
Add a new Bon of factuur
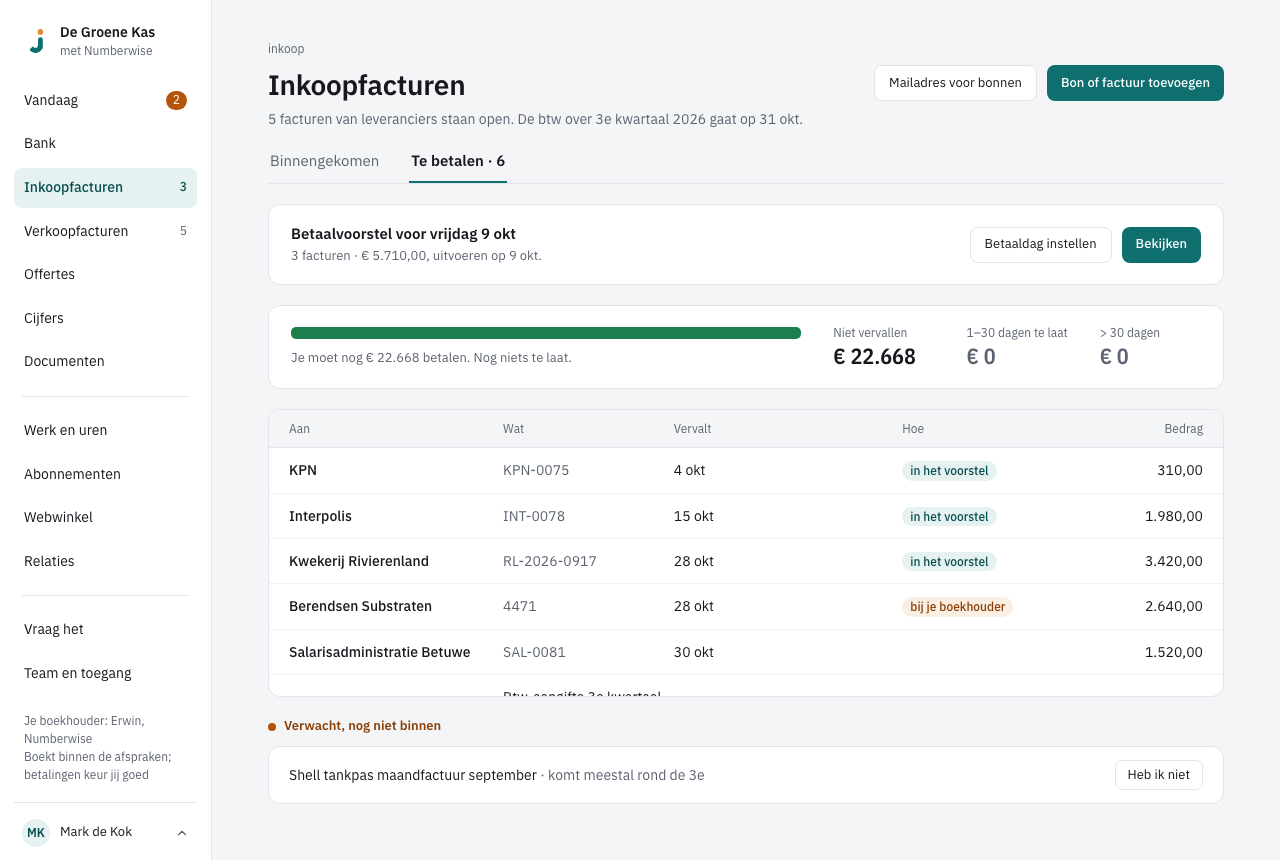1135,83
